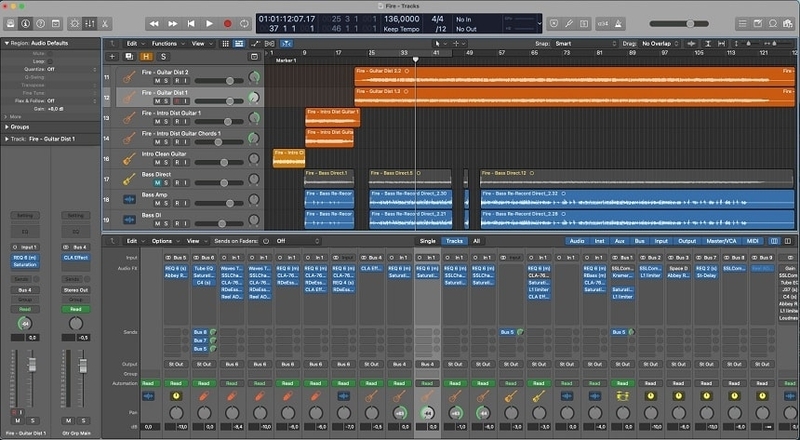
Task: Mute the Fire - Guitar Dist 2 track
Action: 158,81
